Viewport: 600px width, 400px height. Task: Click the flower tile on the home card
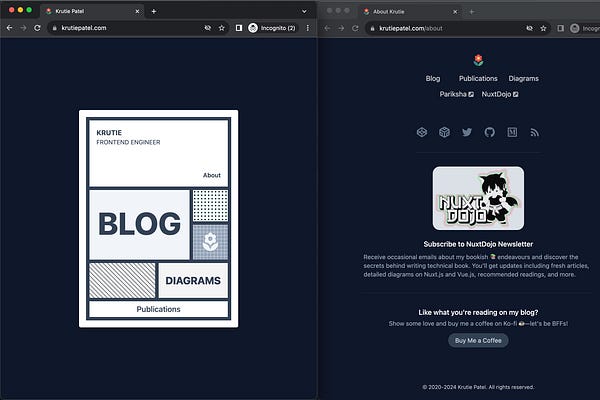[x=210, y=242]
